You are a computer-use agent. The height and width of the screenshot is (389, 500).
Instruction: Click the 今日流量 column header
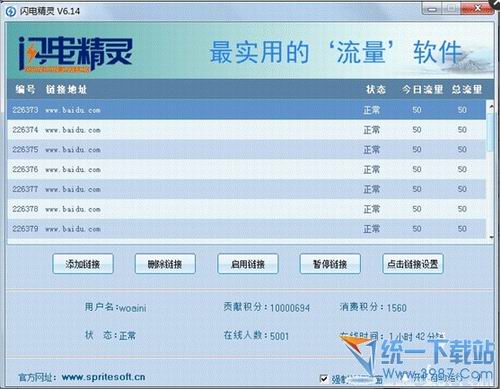[422, 89]
